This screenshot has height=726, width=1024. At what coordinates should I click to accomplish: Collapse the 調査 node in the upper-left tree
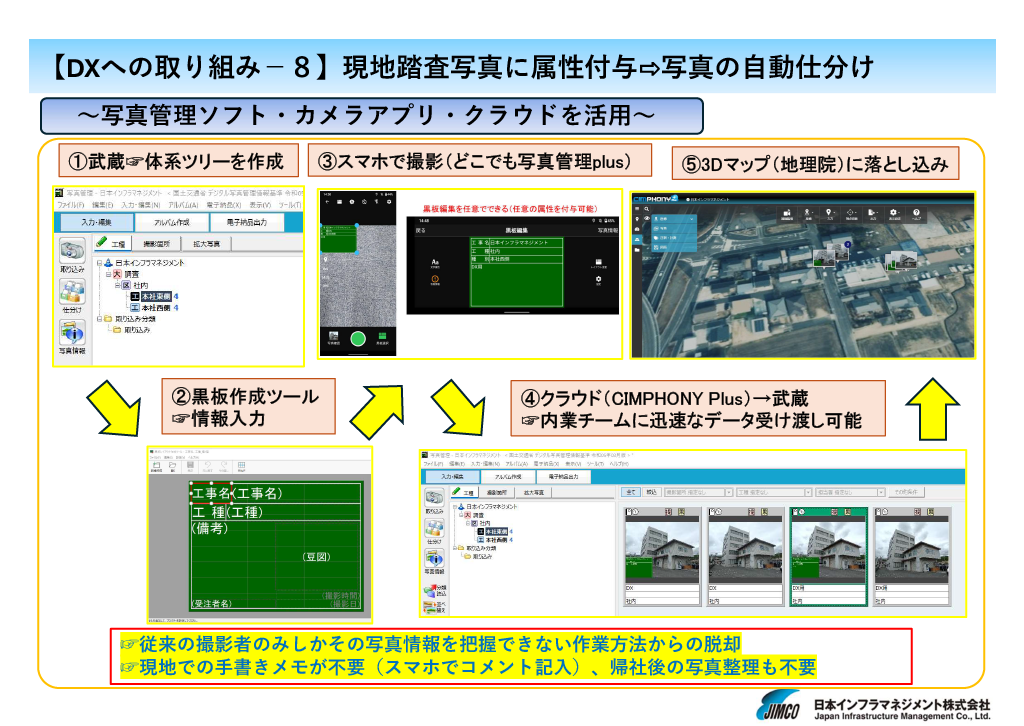tap(109, 273)
